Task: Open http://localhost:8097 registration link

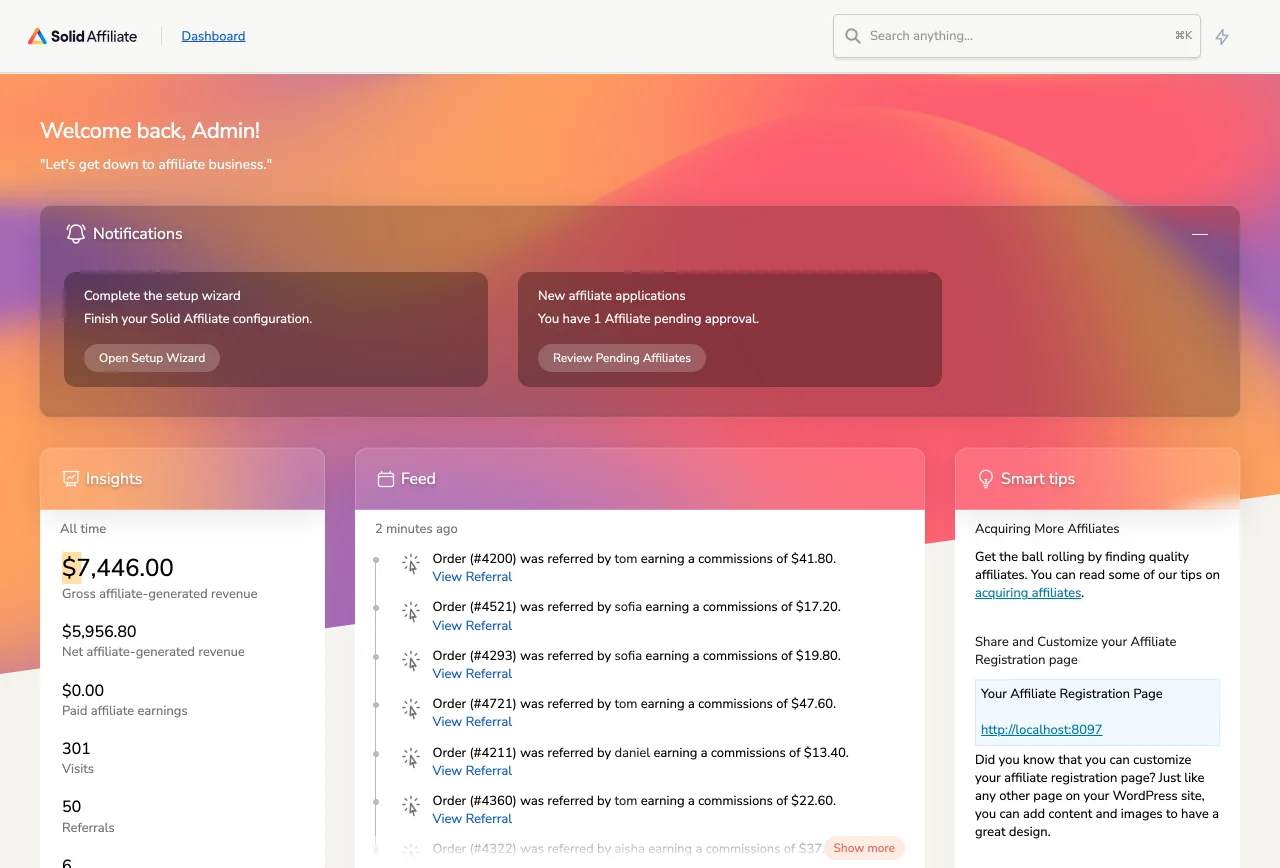Action: coord(1041,730)
